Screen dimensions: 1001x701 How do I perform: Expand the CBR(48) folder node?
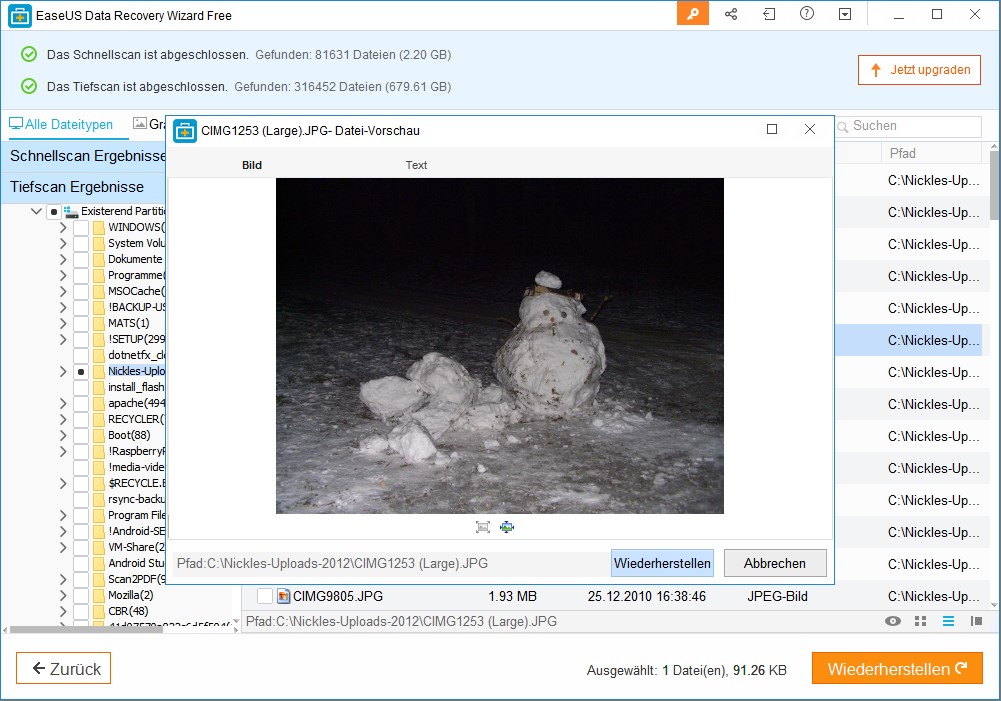pyautogui.click(x=63, y=611)
